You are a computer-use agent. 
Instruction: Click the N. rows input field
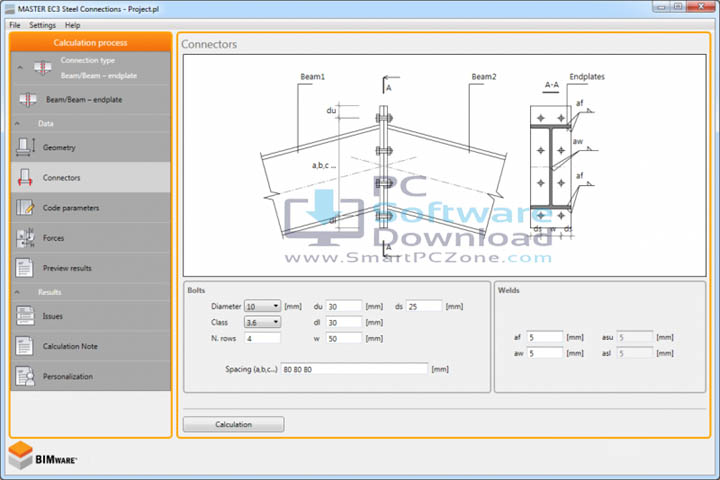(262, 339)
